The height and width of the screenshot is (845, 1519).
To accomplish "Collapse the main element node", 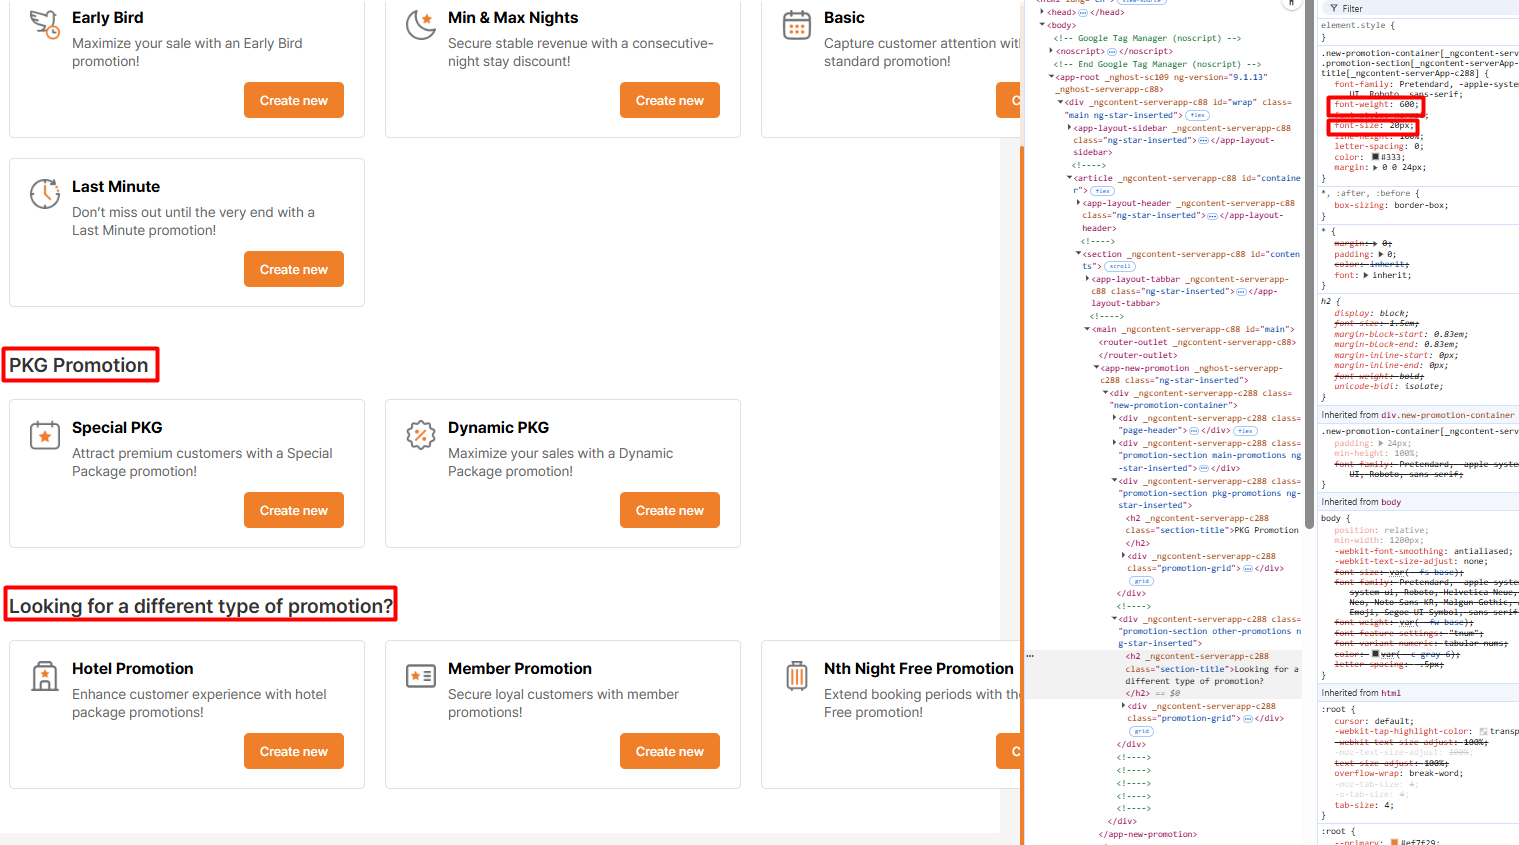I will pyautogui.click(x=1088, y=329).
